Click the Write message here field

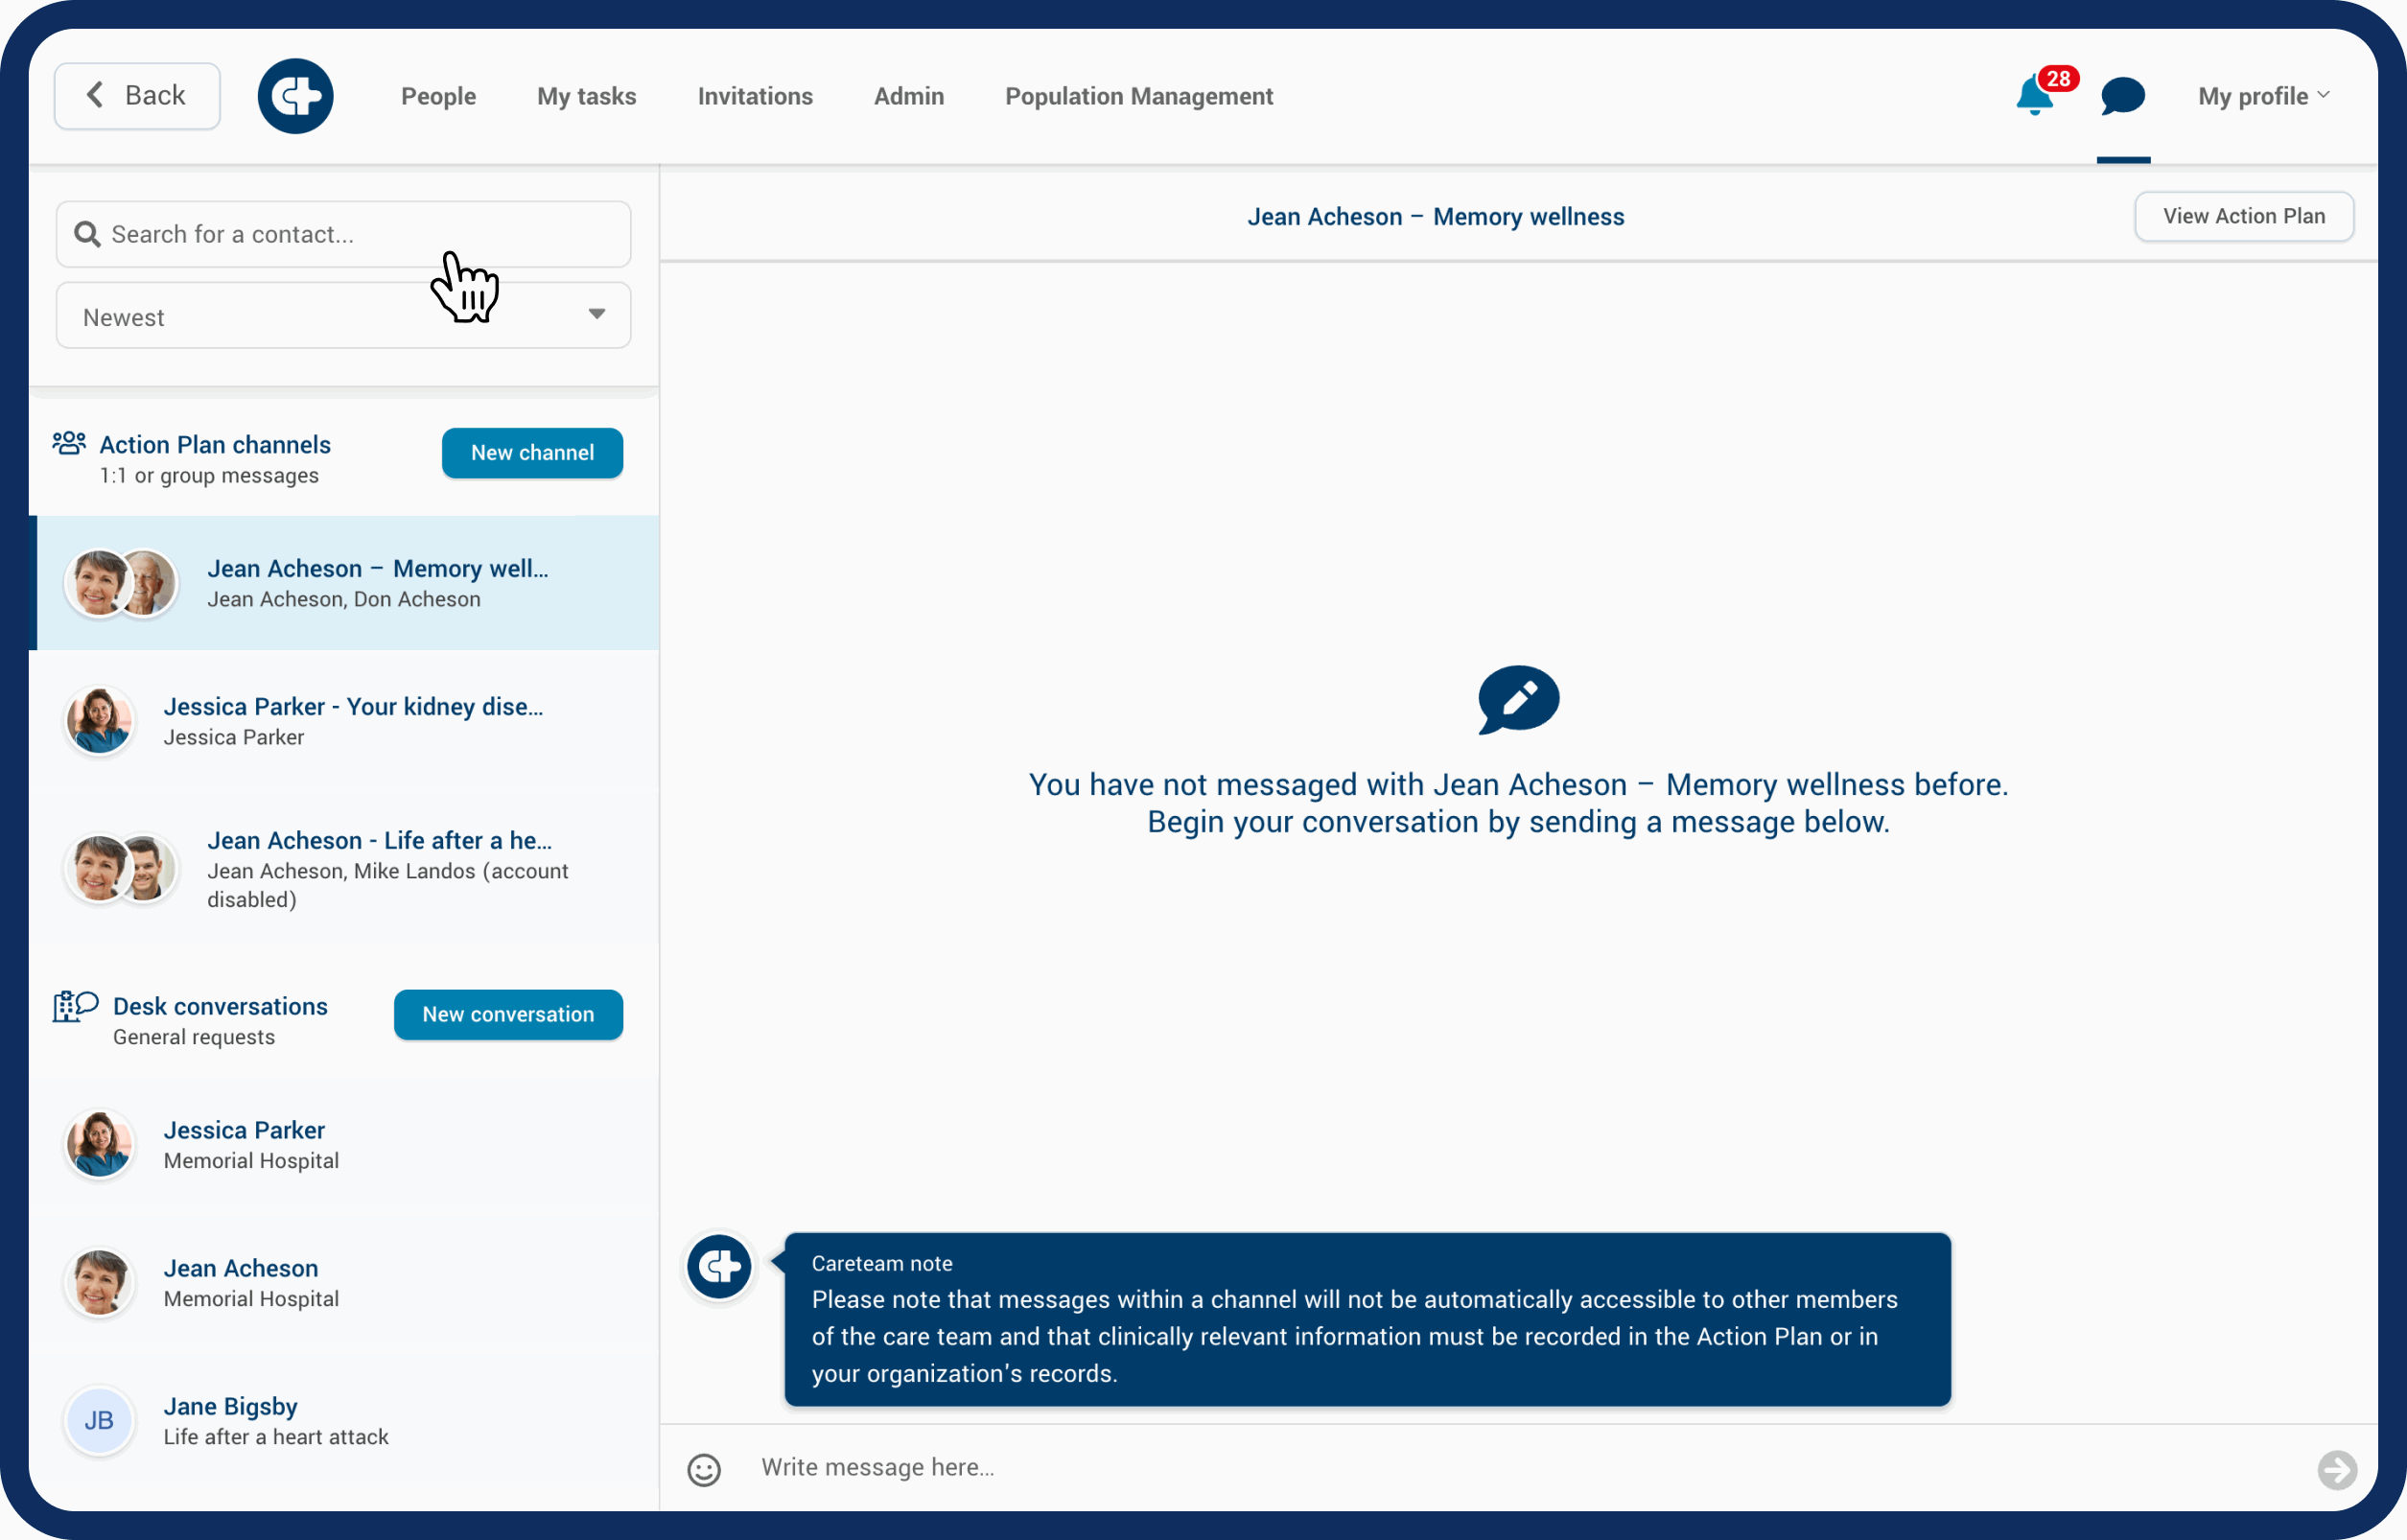[1500, 1467]
